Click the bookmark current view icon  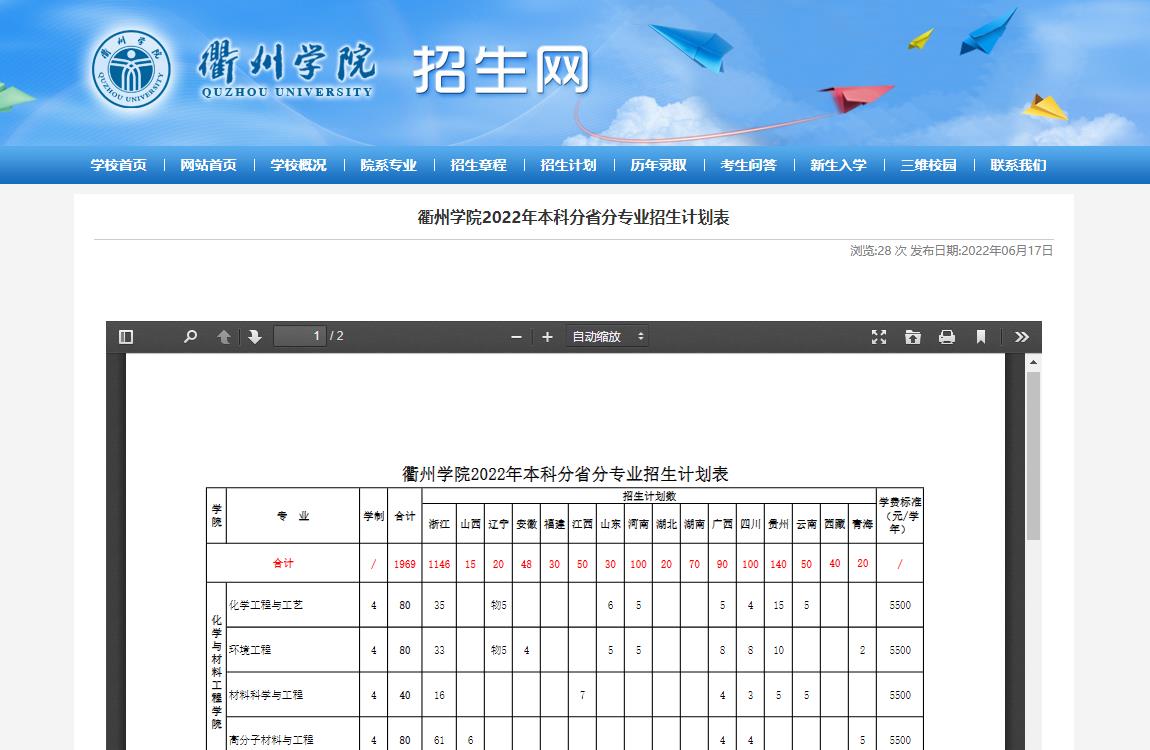click(981, 337)
